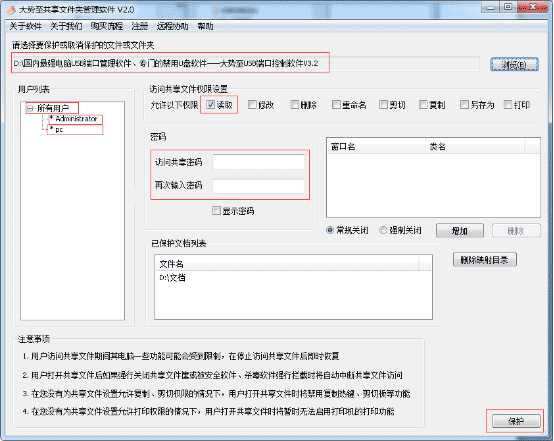Close the application window
554x441 pixels.
point(533,7)
